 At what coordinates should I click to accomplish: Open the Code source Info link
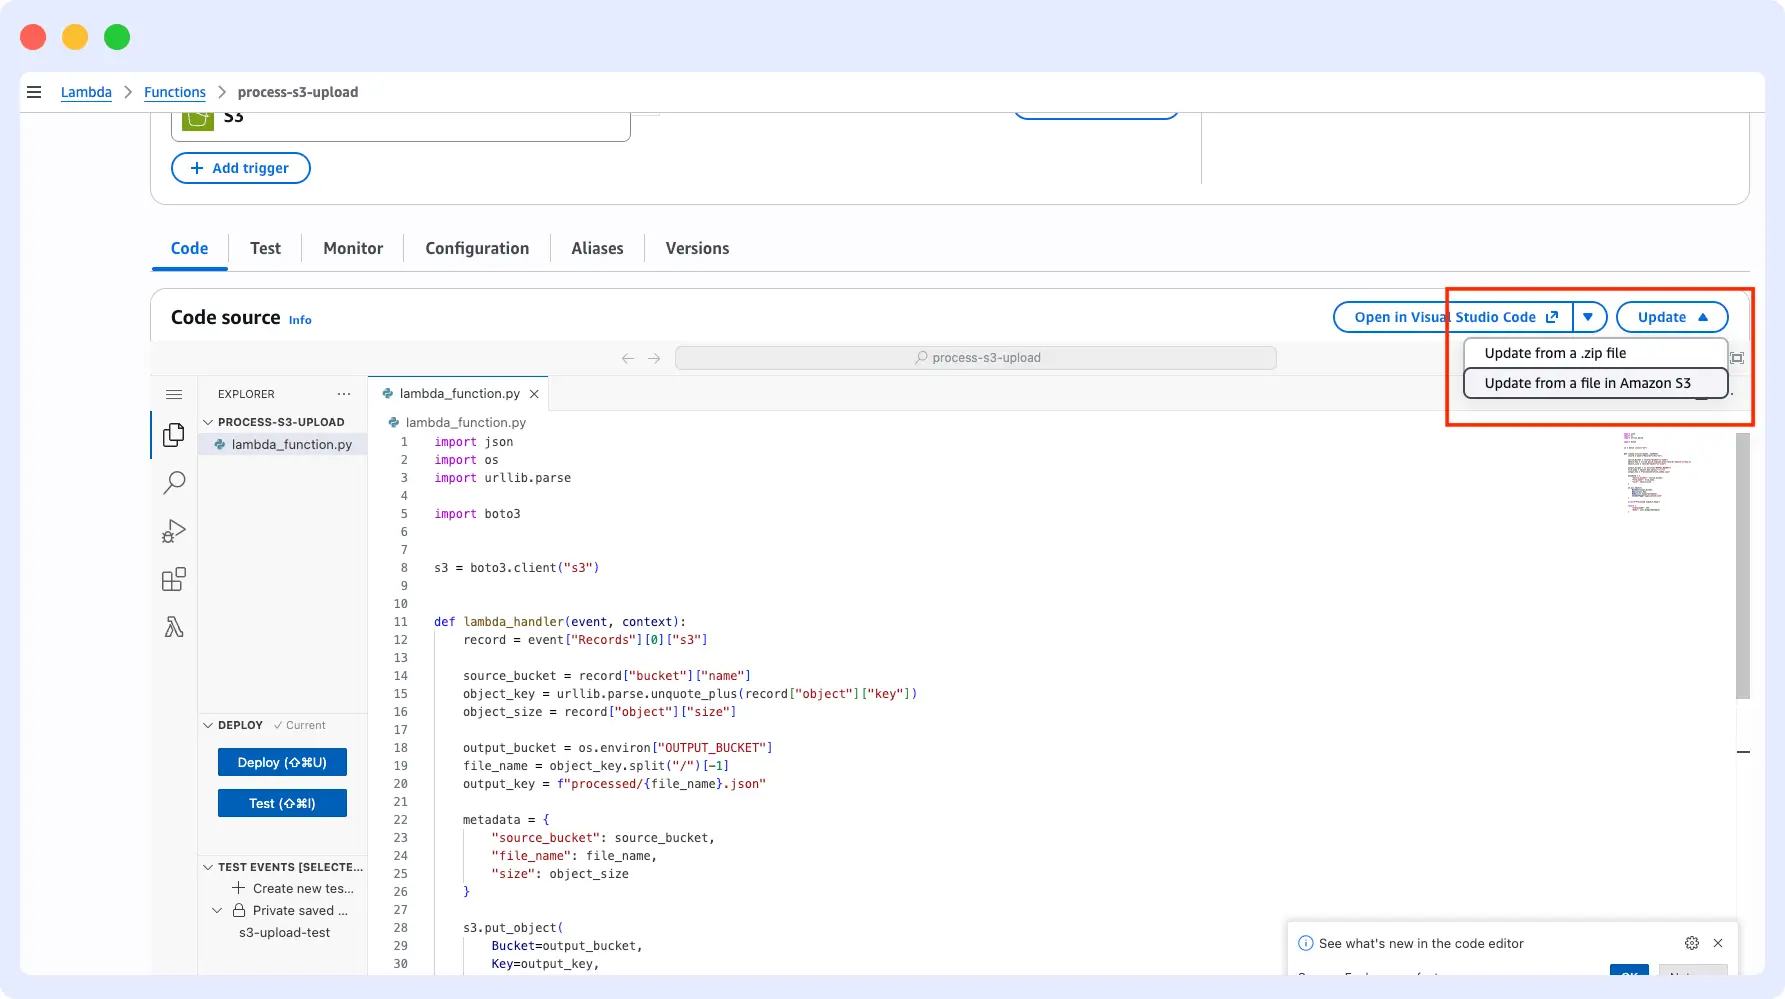[300, 320]
